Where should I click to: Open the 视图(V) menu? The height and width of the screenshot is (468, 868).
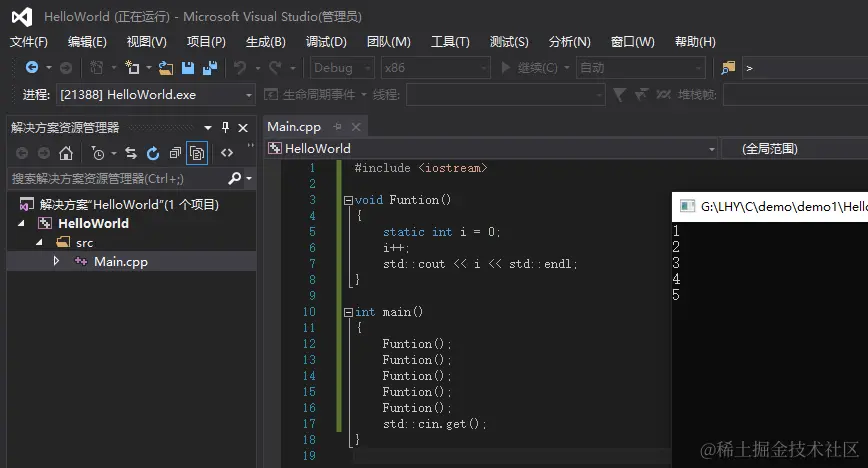click(146, 42)
